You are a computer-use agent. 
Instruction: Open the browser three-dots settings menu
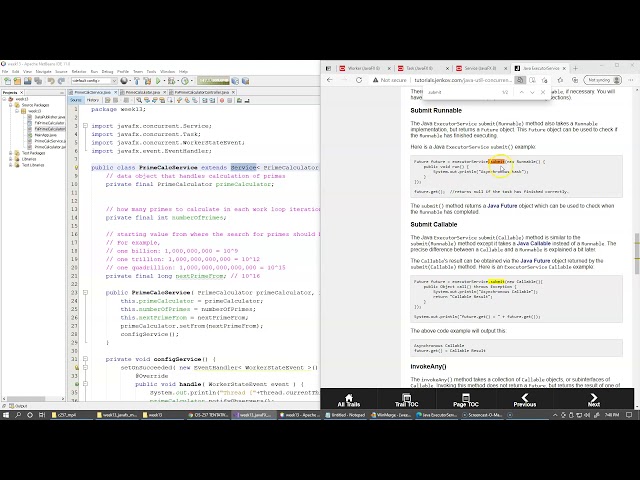[x=631, y=80]
